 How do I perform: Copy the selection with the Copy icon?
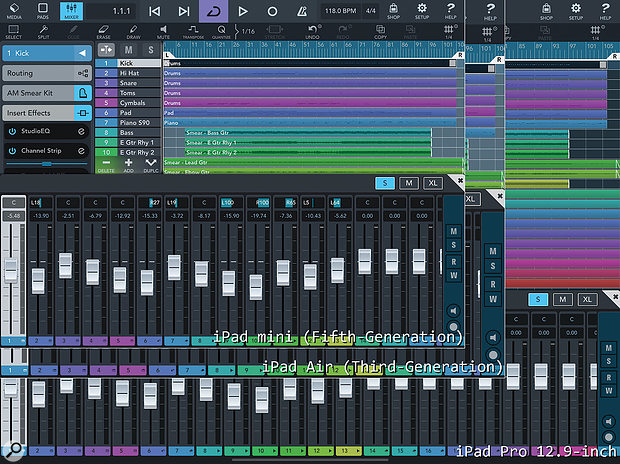coord(380,32)
